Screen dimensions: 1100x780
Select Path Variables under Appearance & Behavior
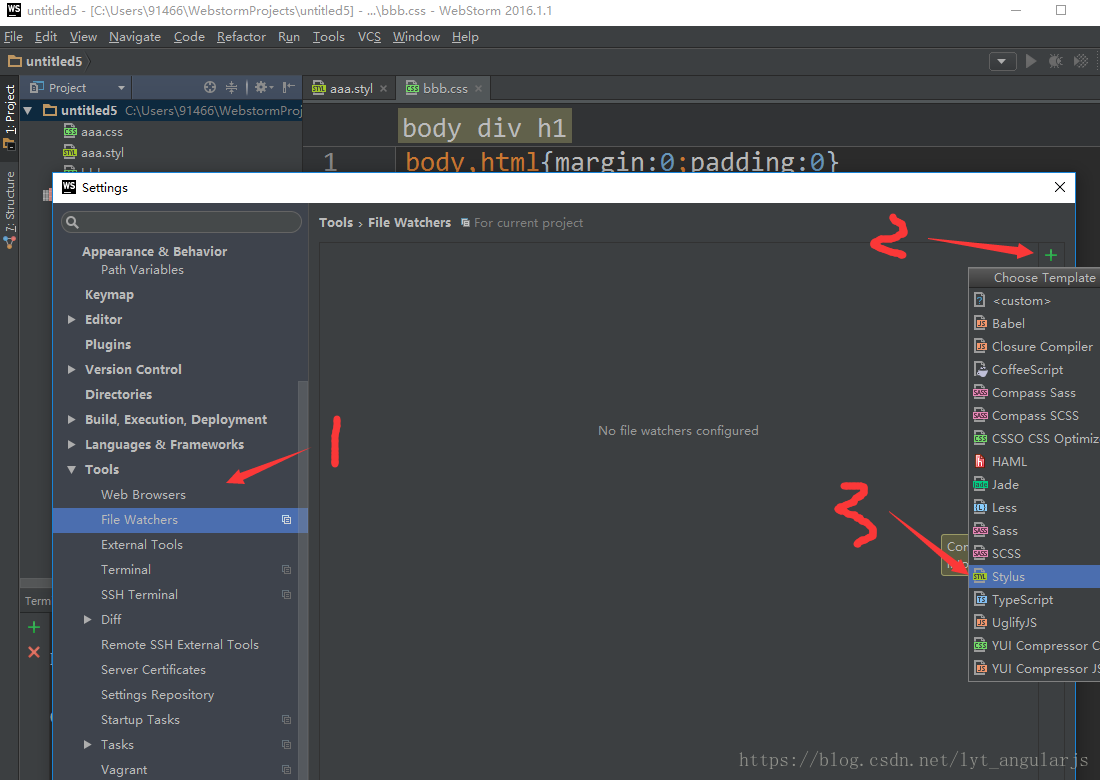pyautogui.click(x=142, y=269)
